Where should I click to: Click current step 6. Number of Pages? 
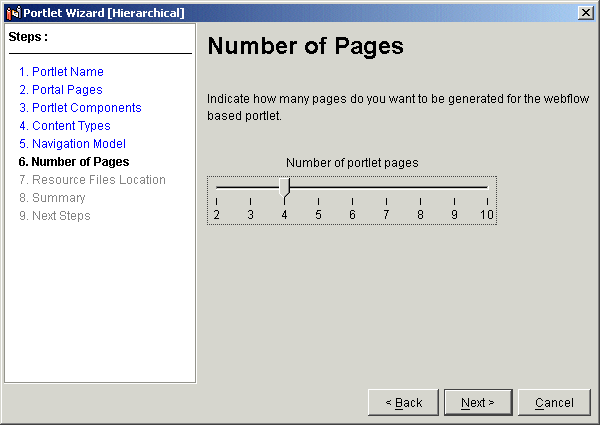pyautogui.click(x=74, y=161)
